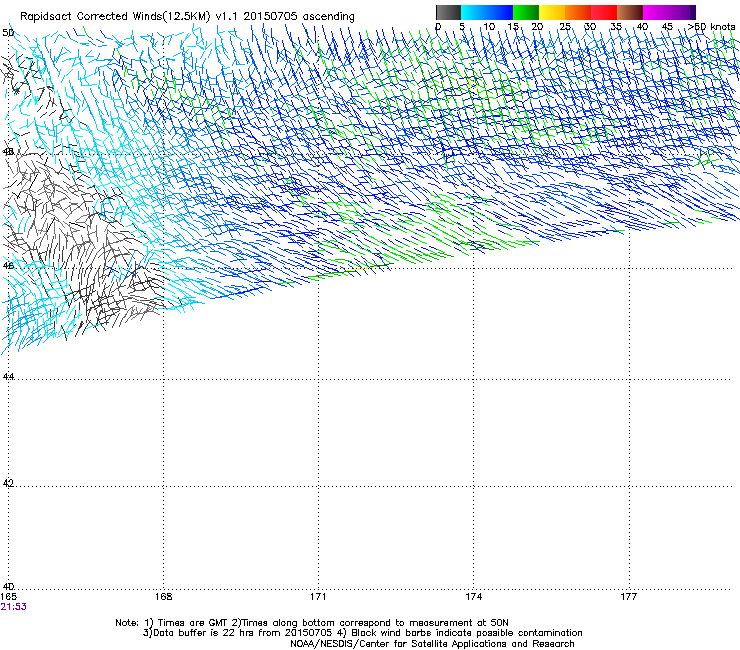This screenshot has height=650, width=740.
Task: Click the yellow 20-25 knots legend segment
Action: [x=552, y=12]
